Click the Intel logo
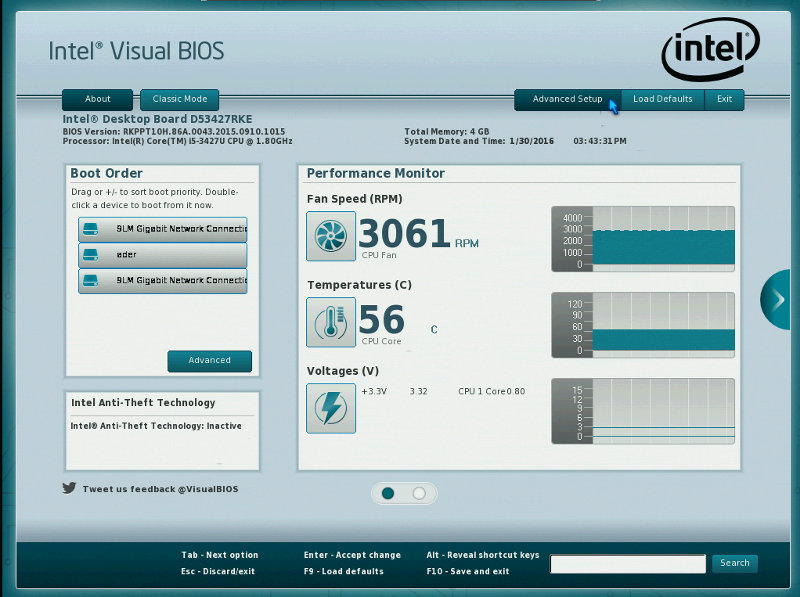 pyautogui.click(x=711, y=49)
